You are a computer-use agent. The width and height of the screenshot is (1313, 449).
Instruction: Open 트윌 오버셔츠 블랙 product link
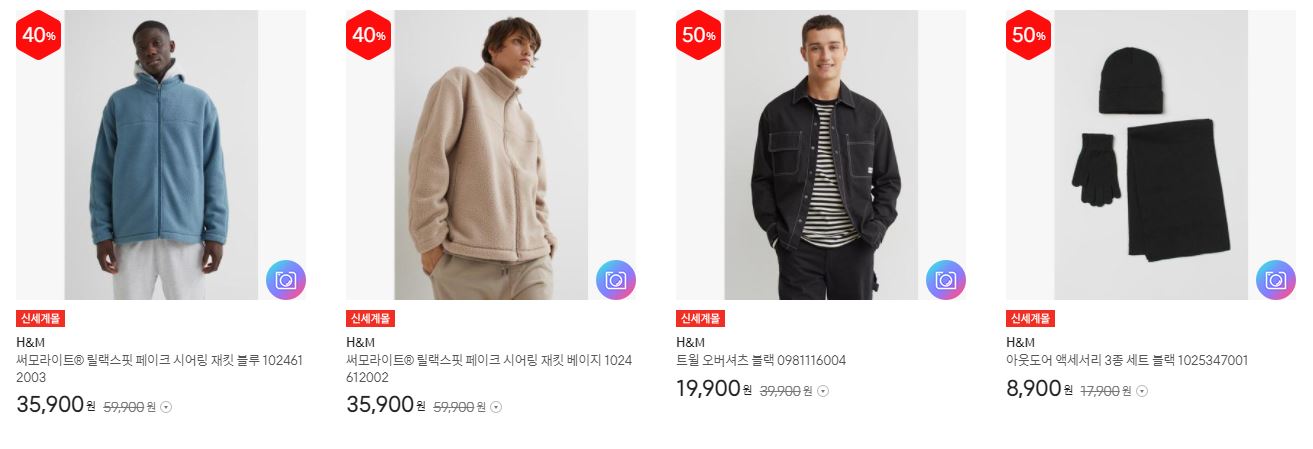pyautogui.click(x=761, y=361)
